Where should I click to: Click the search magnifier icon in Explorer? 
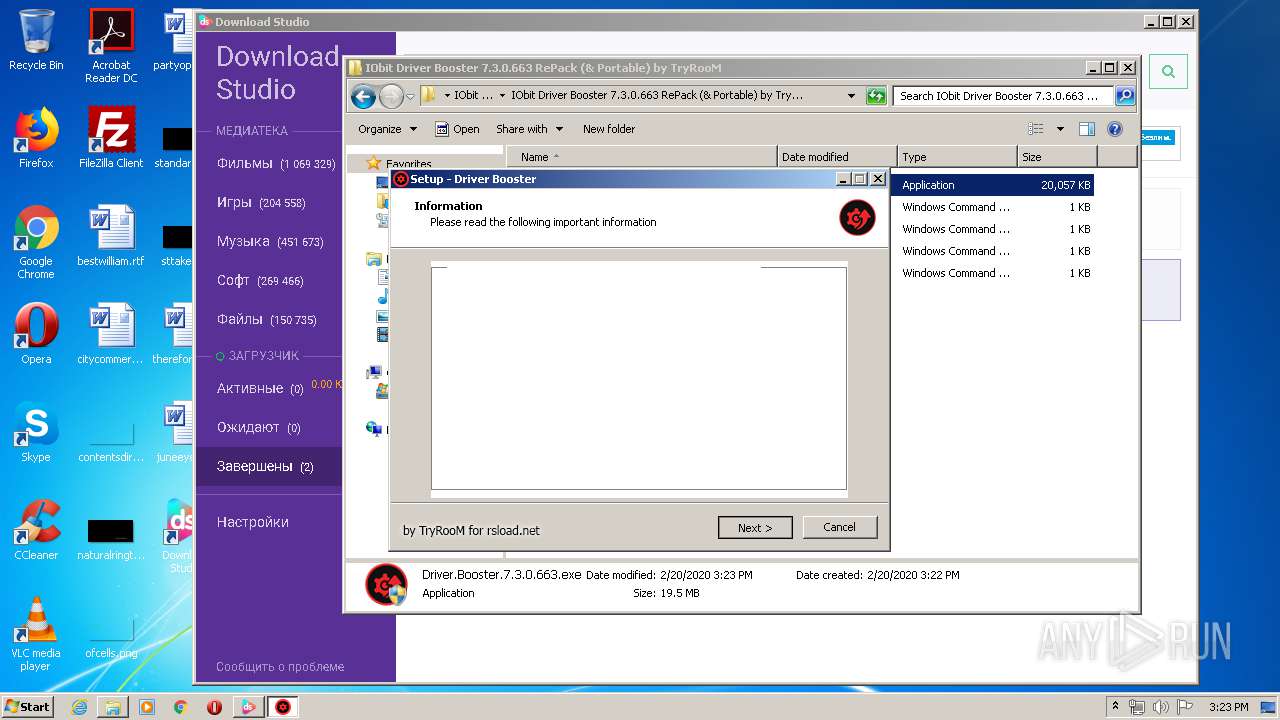click(x=1125, y=96)
